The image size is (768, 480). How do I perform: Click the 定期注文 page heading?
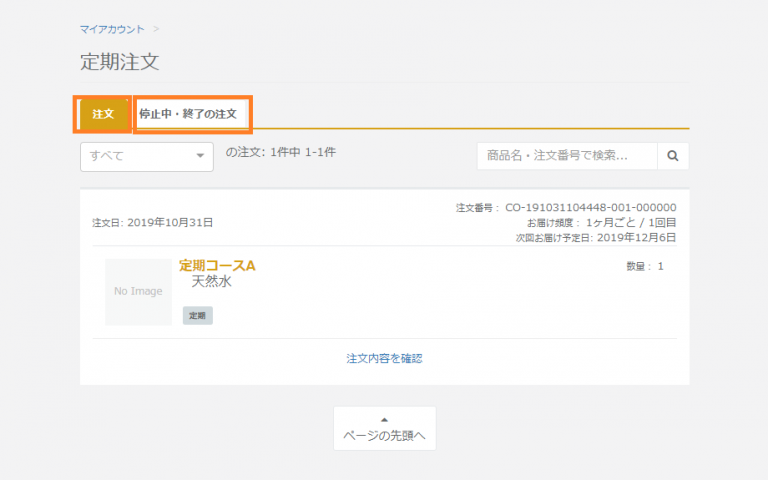pos(119,61)
